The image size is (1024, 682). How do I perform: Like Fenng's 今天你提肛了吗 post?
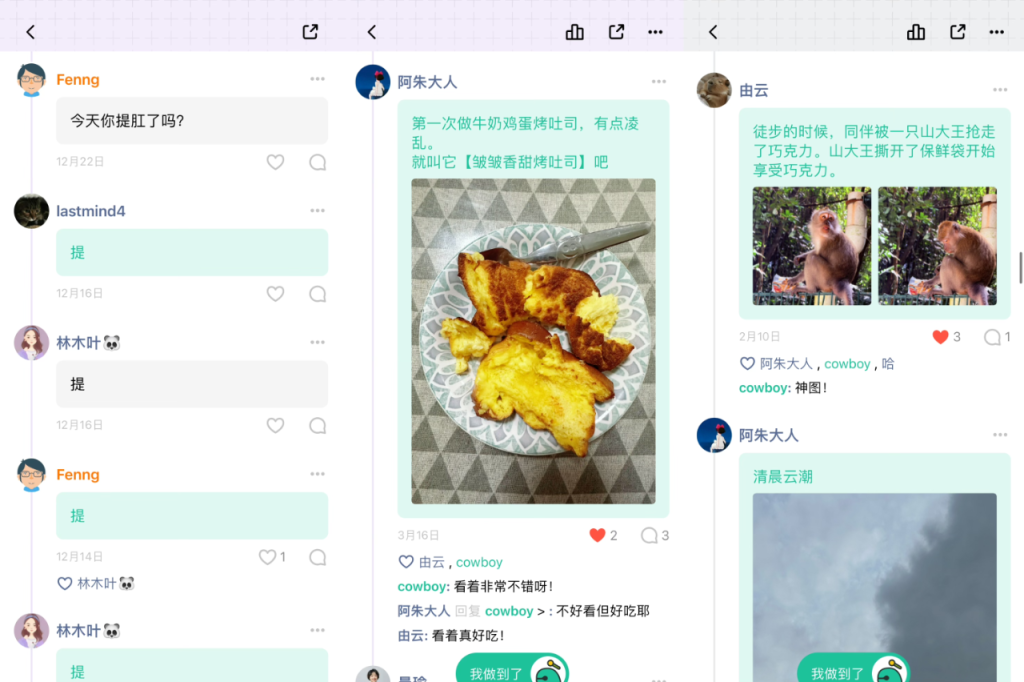275,162
